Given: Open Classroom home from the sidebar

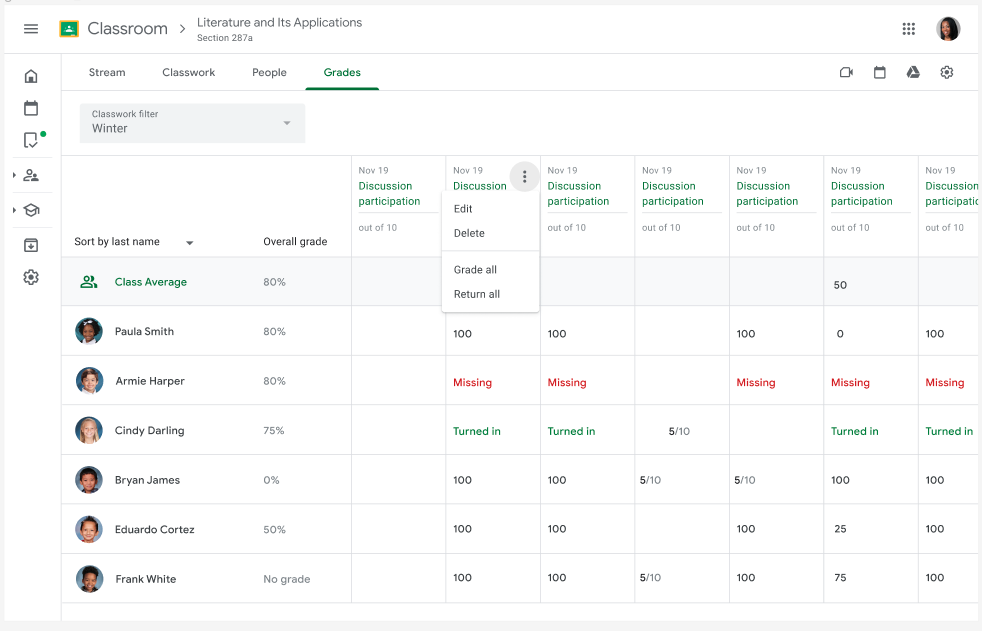Looking at the screenshot, I should coord(31,74).
